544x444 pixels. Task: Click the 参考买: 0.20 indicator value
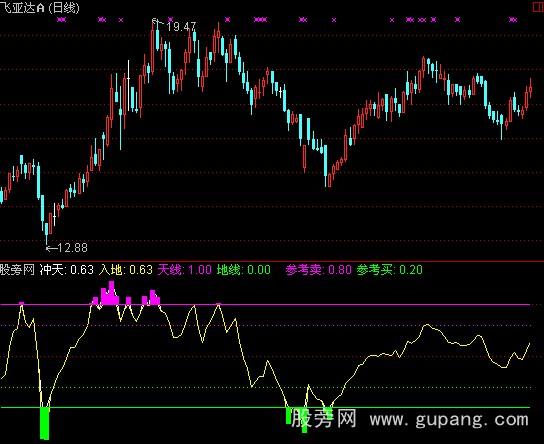390,270
